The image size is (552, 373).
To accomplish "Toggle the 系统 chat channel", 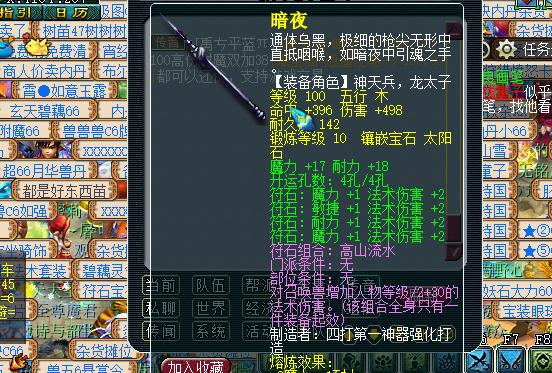I will (x=211, y=331).
